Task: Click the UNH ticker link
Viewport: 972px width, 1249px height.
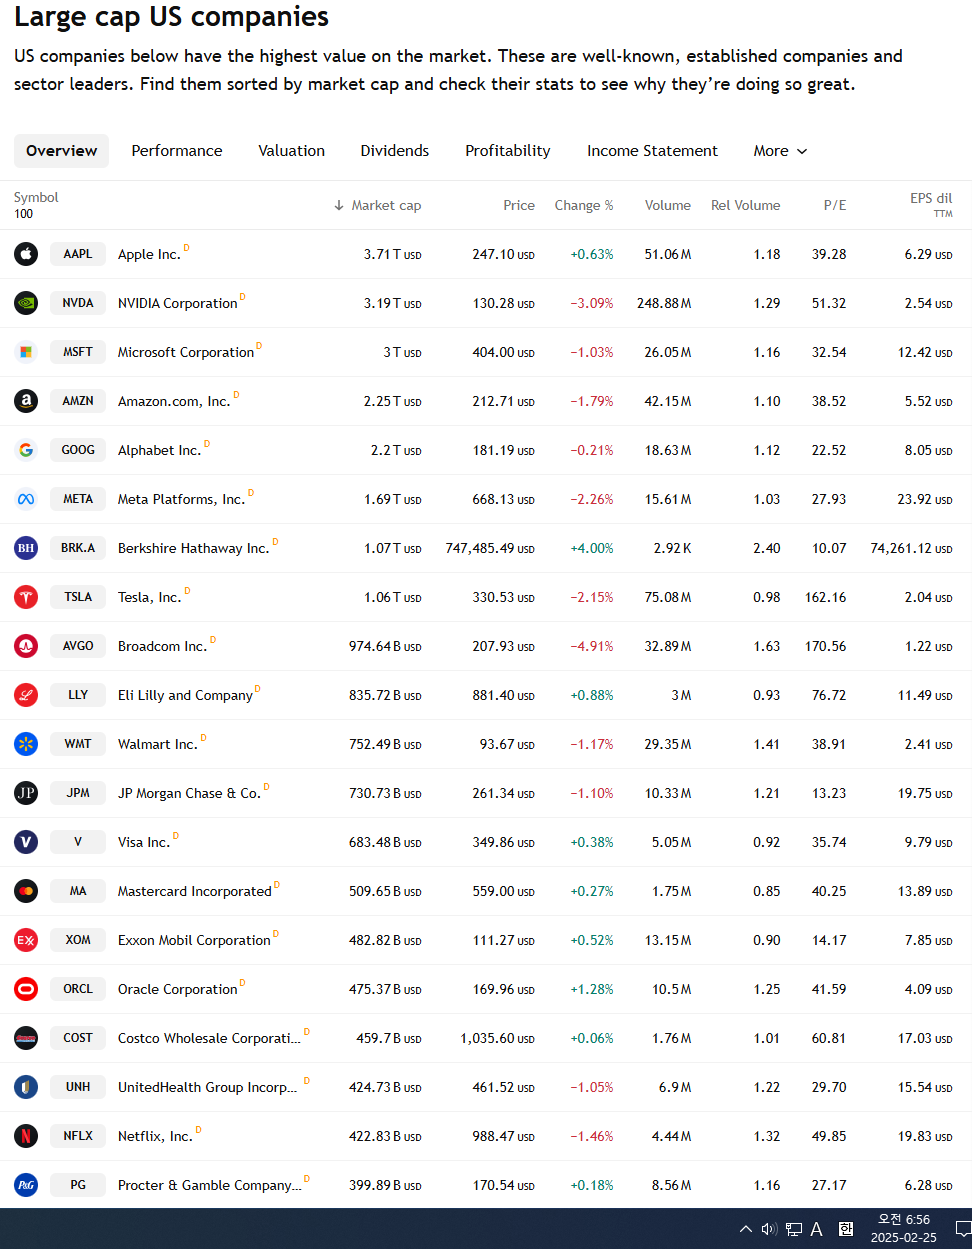Action: (x=78, y=1087)
